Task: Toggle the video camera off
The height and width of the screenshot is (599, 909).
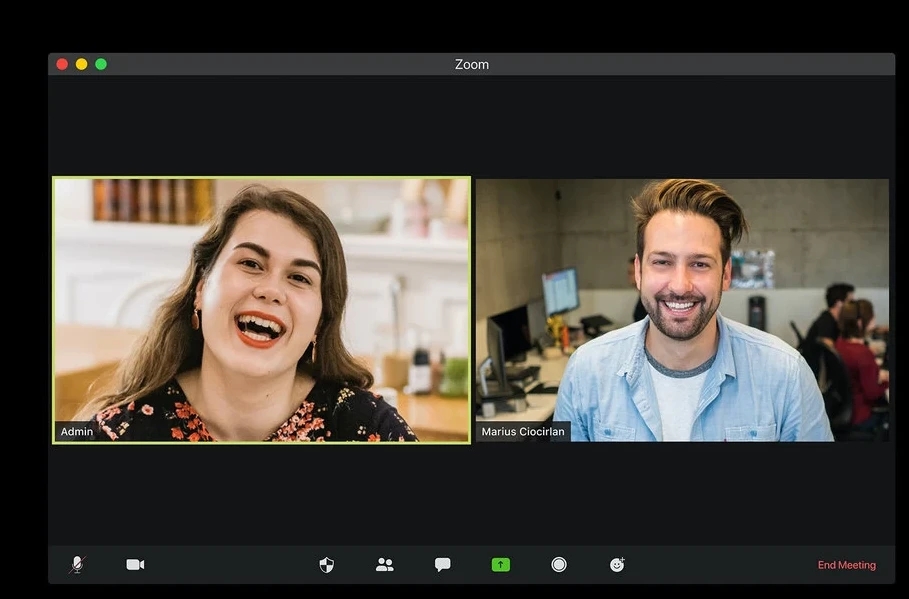Action: [135, 565]
